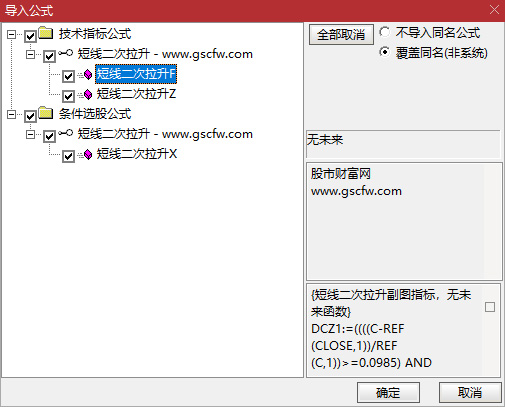Toggle the 短线二次拉升 group checkbox under 条件选股公式

point(49,136)
